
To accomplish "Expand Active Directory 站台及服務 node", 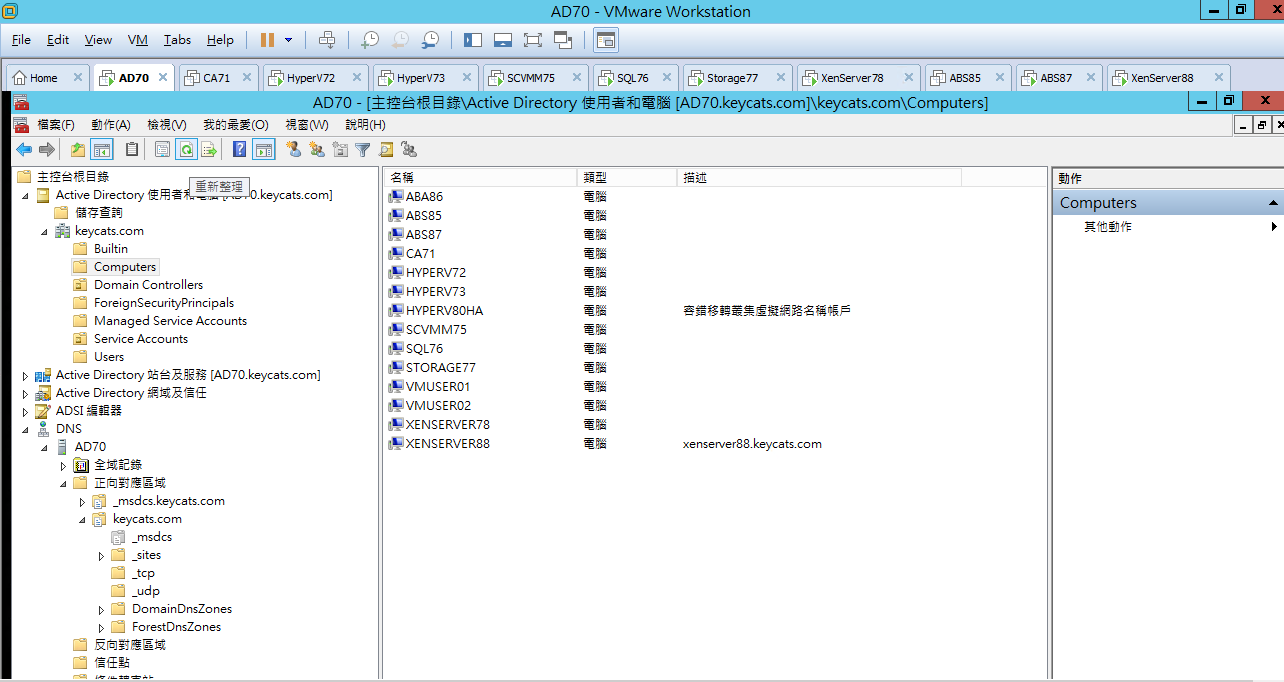I will click(x=25, y=376).
